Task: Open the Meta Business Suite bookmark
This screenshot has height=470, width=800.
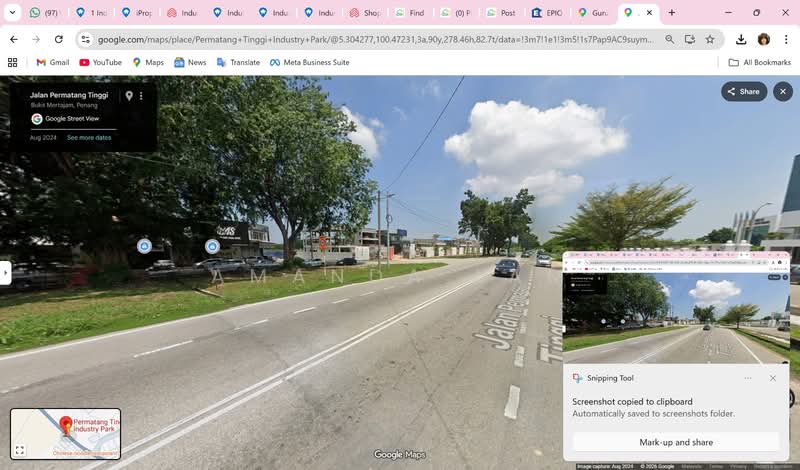Action: click(309, 62)
